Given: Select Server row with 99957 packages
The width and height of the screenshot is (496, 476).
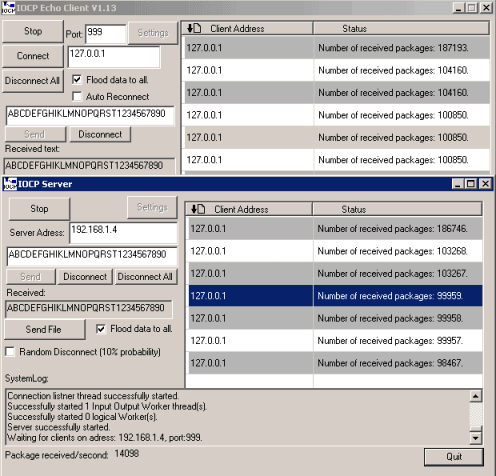Looking at the screenshot, I should (335, 341).
